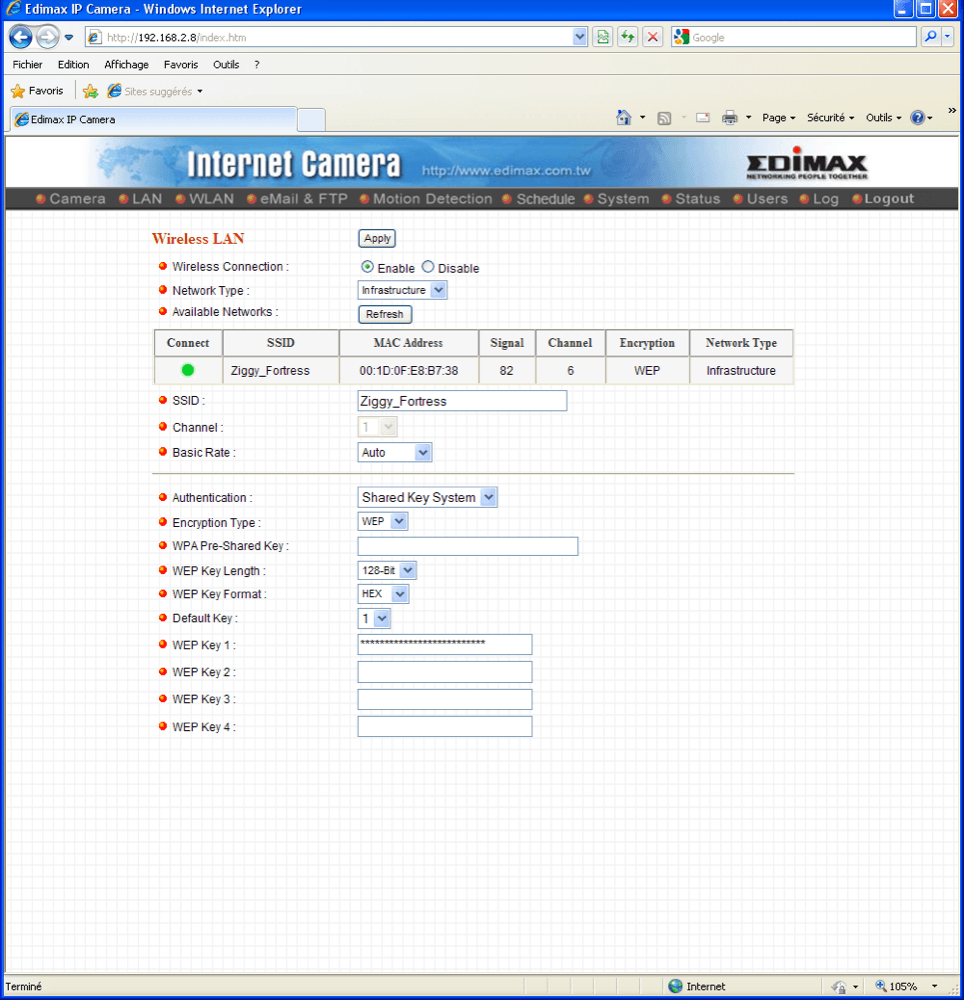The height and width of the screenshot is (1000, 964).
Task: Click the Edimax logo
Action: coord(807,163)
